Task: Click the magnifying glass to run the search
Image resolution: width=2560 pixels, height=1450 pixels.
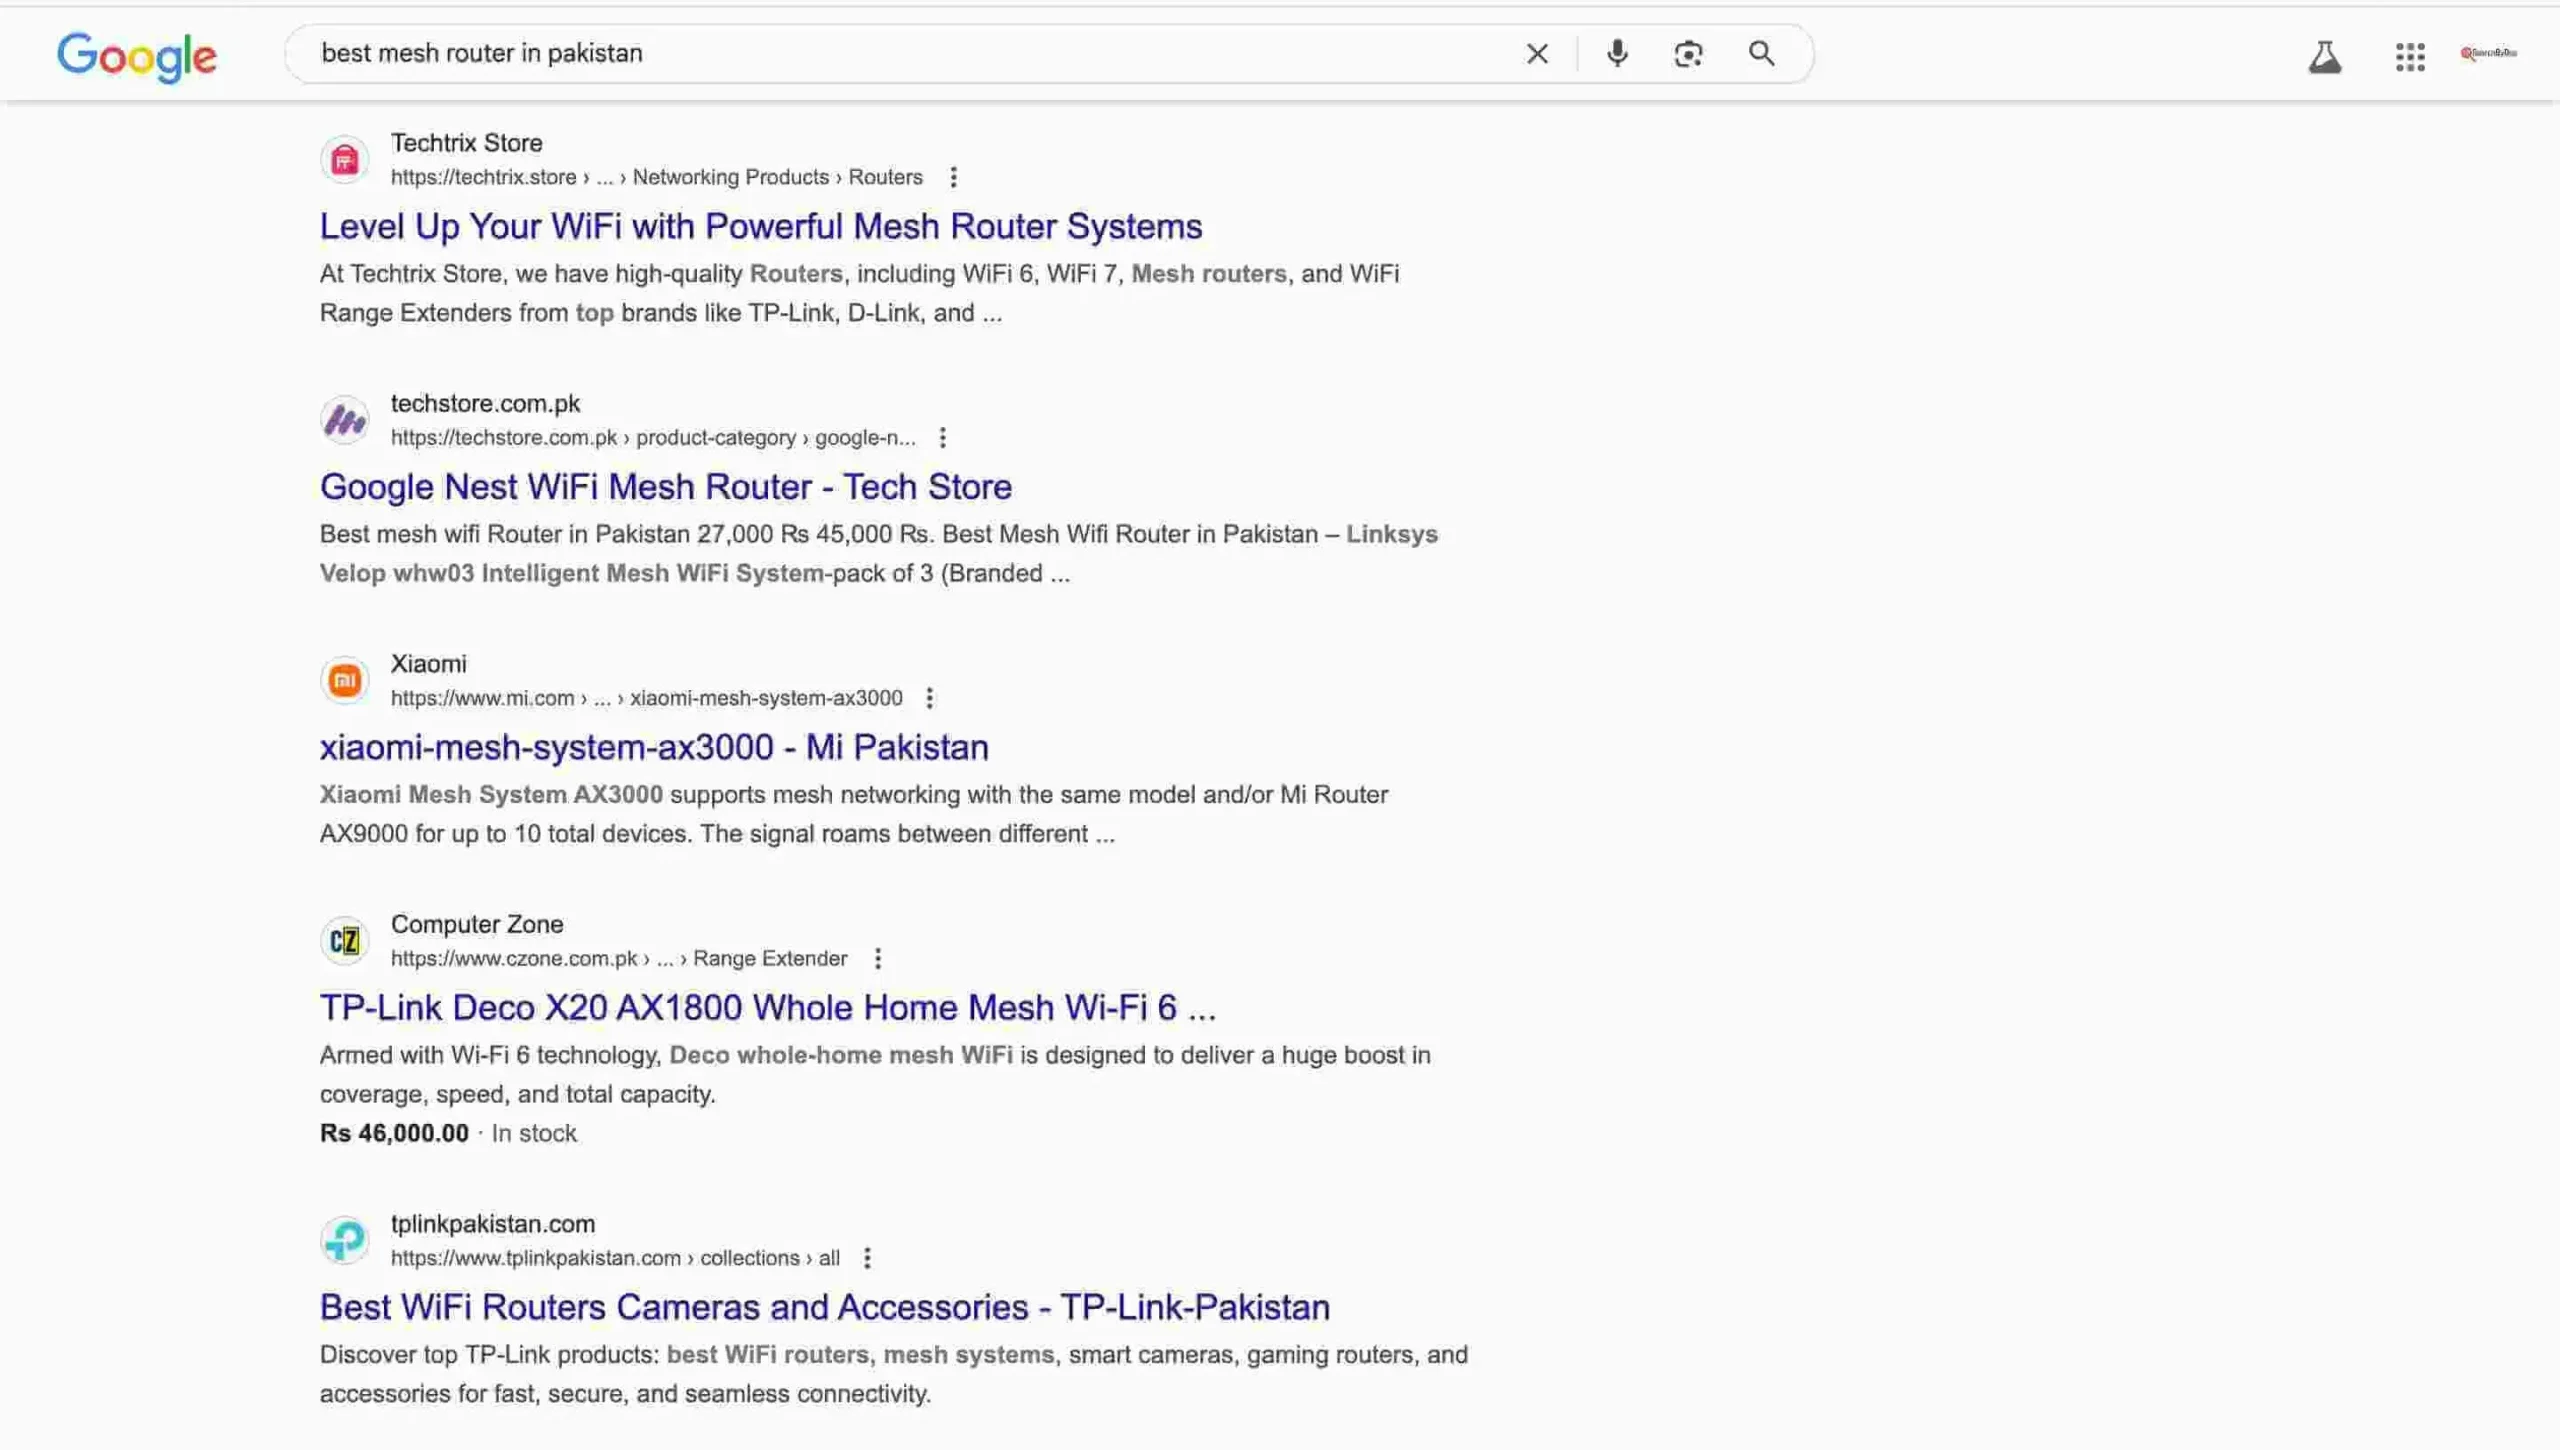Action: [x=1762, y=53]
